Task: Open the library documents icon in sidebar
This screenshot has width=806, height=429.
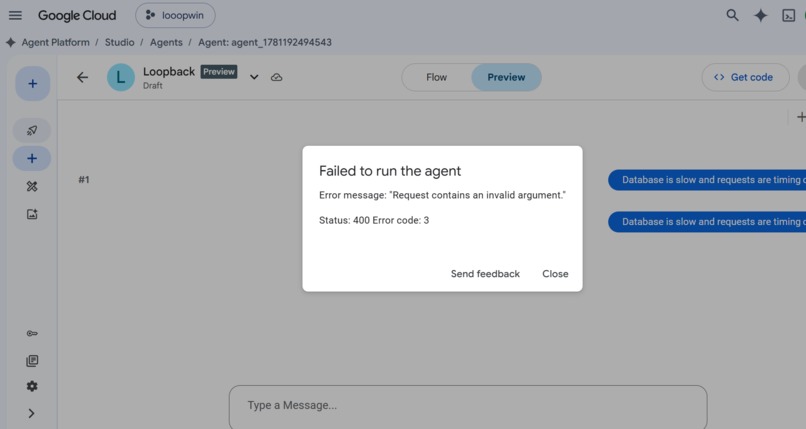Action: tap(32, 361)
